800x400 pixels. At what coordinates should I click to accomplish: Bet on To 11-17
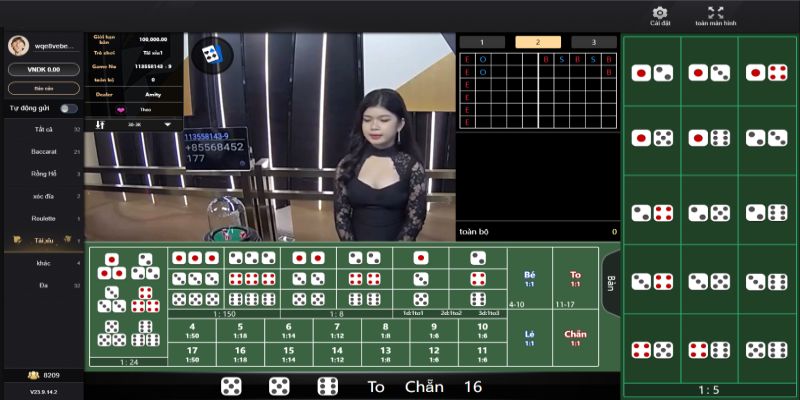[576, 279]
